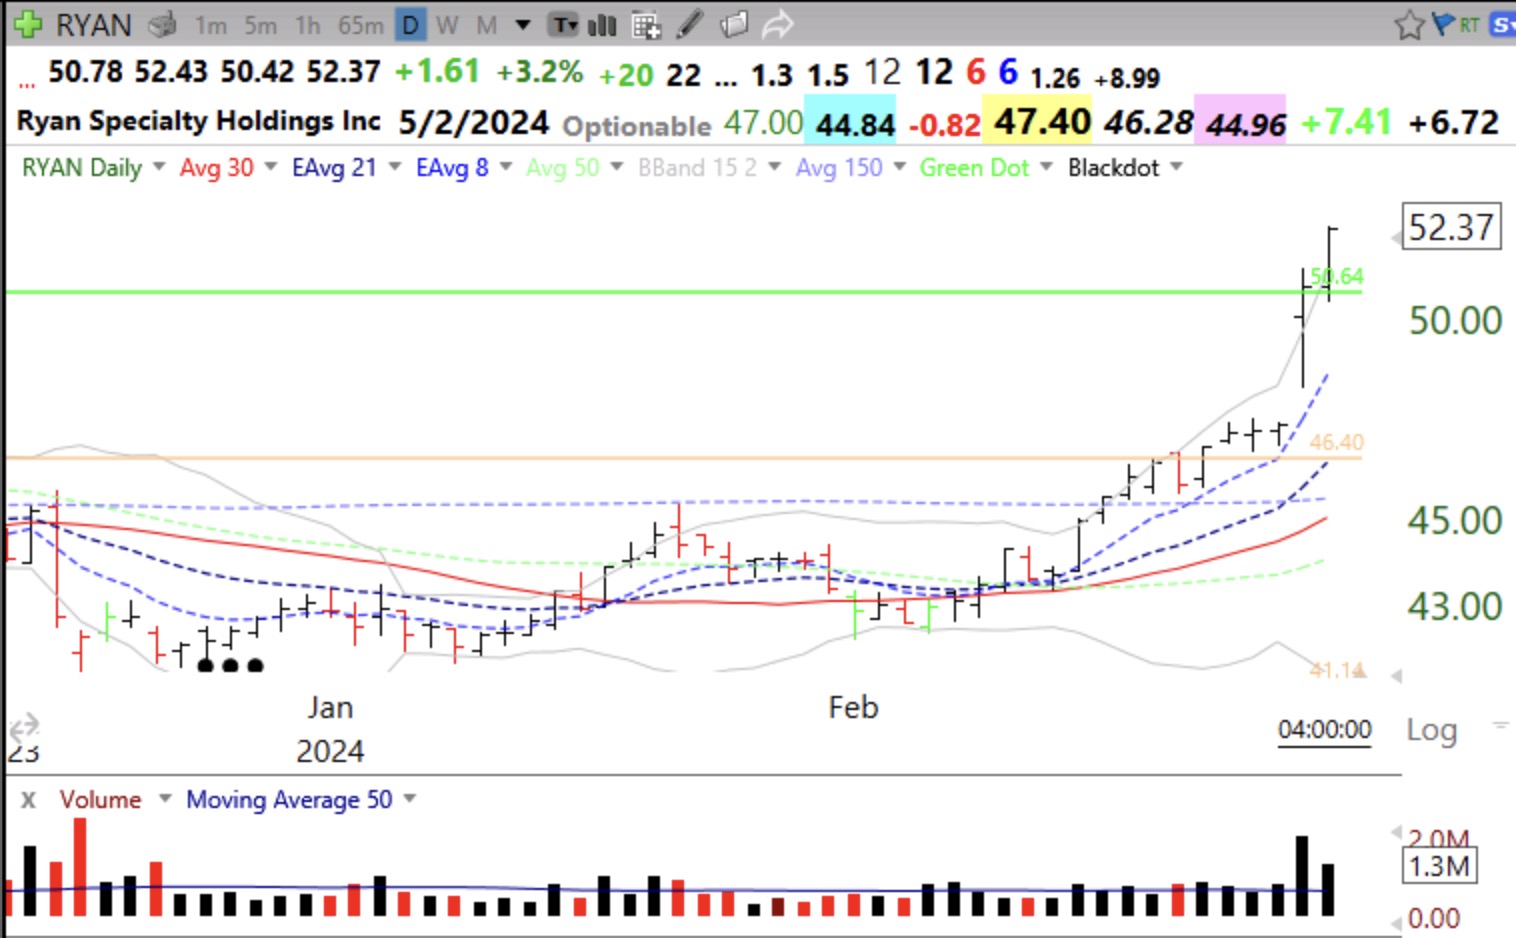
Task: Select the M monthly timeframe
Action: (486, 25)
